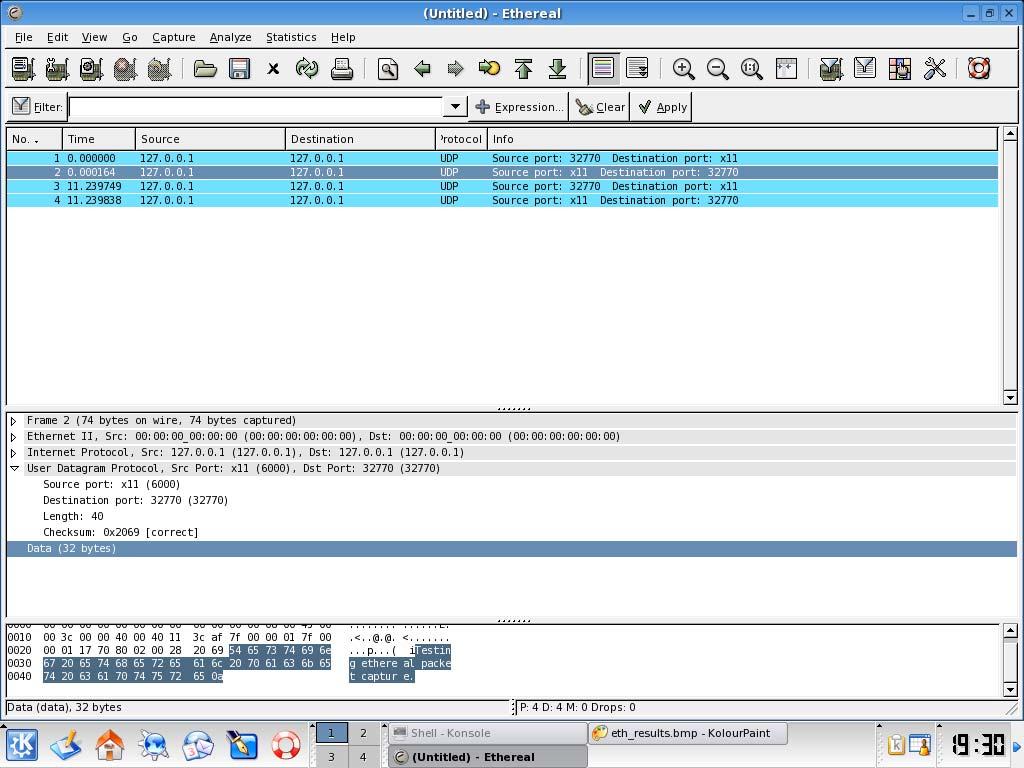The image size is (1024, 768).
Task: Select packet 1 at time 0.000000
Action: tap(502, 158)
